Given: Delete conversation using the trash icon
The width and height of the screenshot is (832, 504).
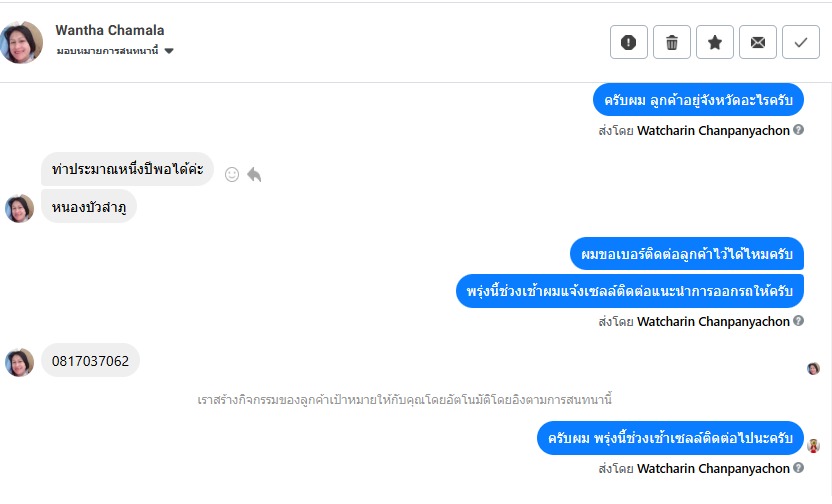Looking at the screenshot, I should tap(671, 42).
